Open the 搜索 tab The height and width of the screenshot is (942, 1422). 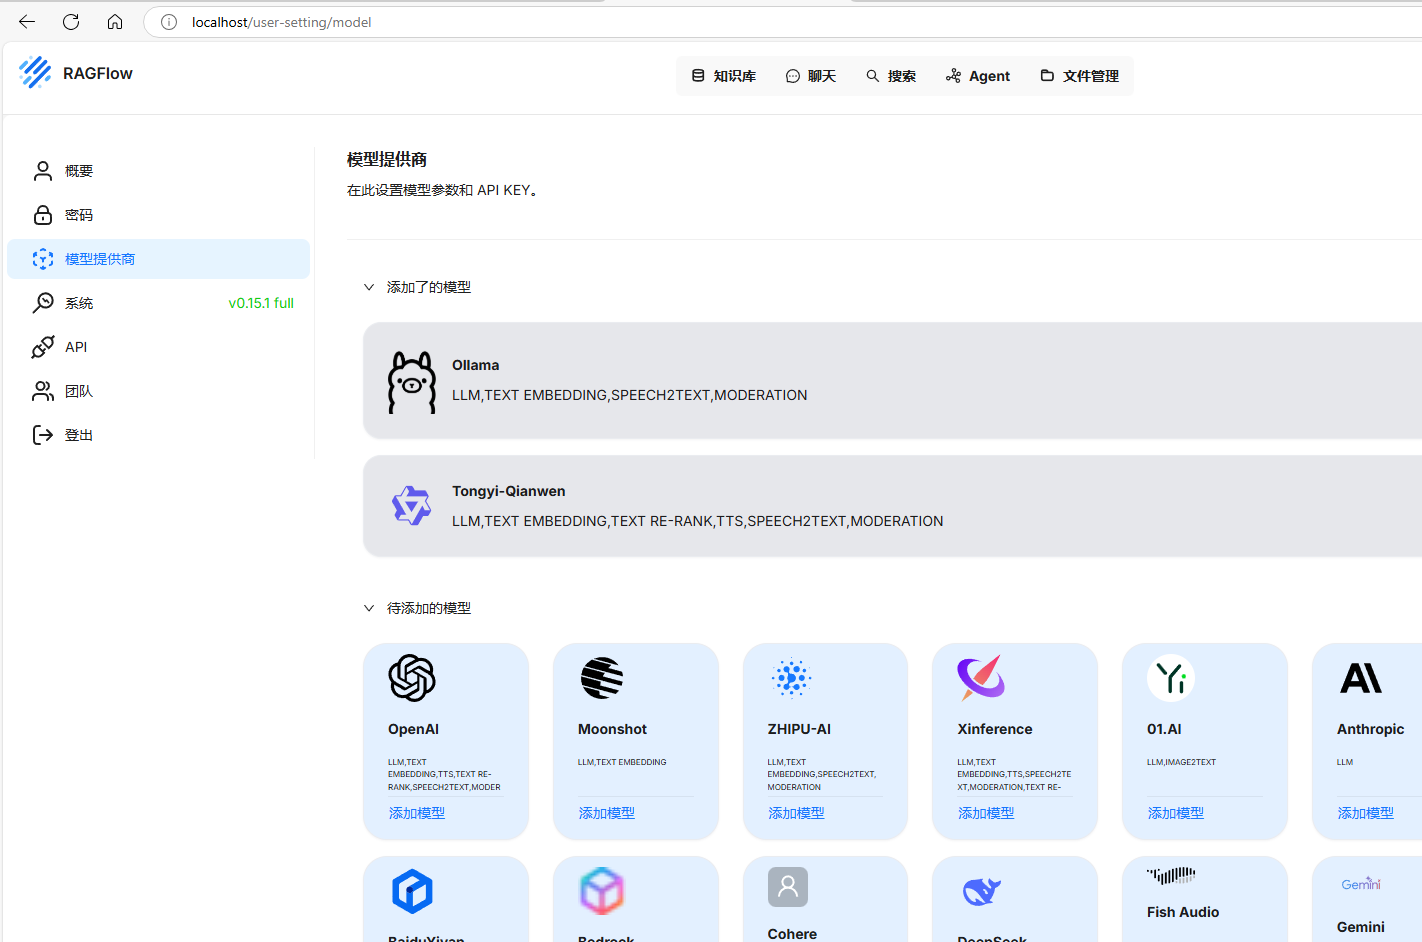tap(891, 76)
